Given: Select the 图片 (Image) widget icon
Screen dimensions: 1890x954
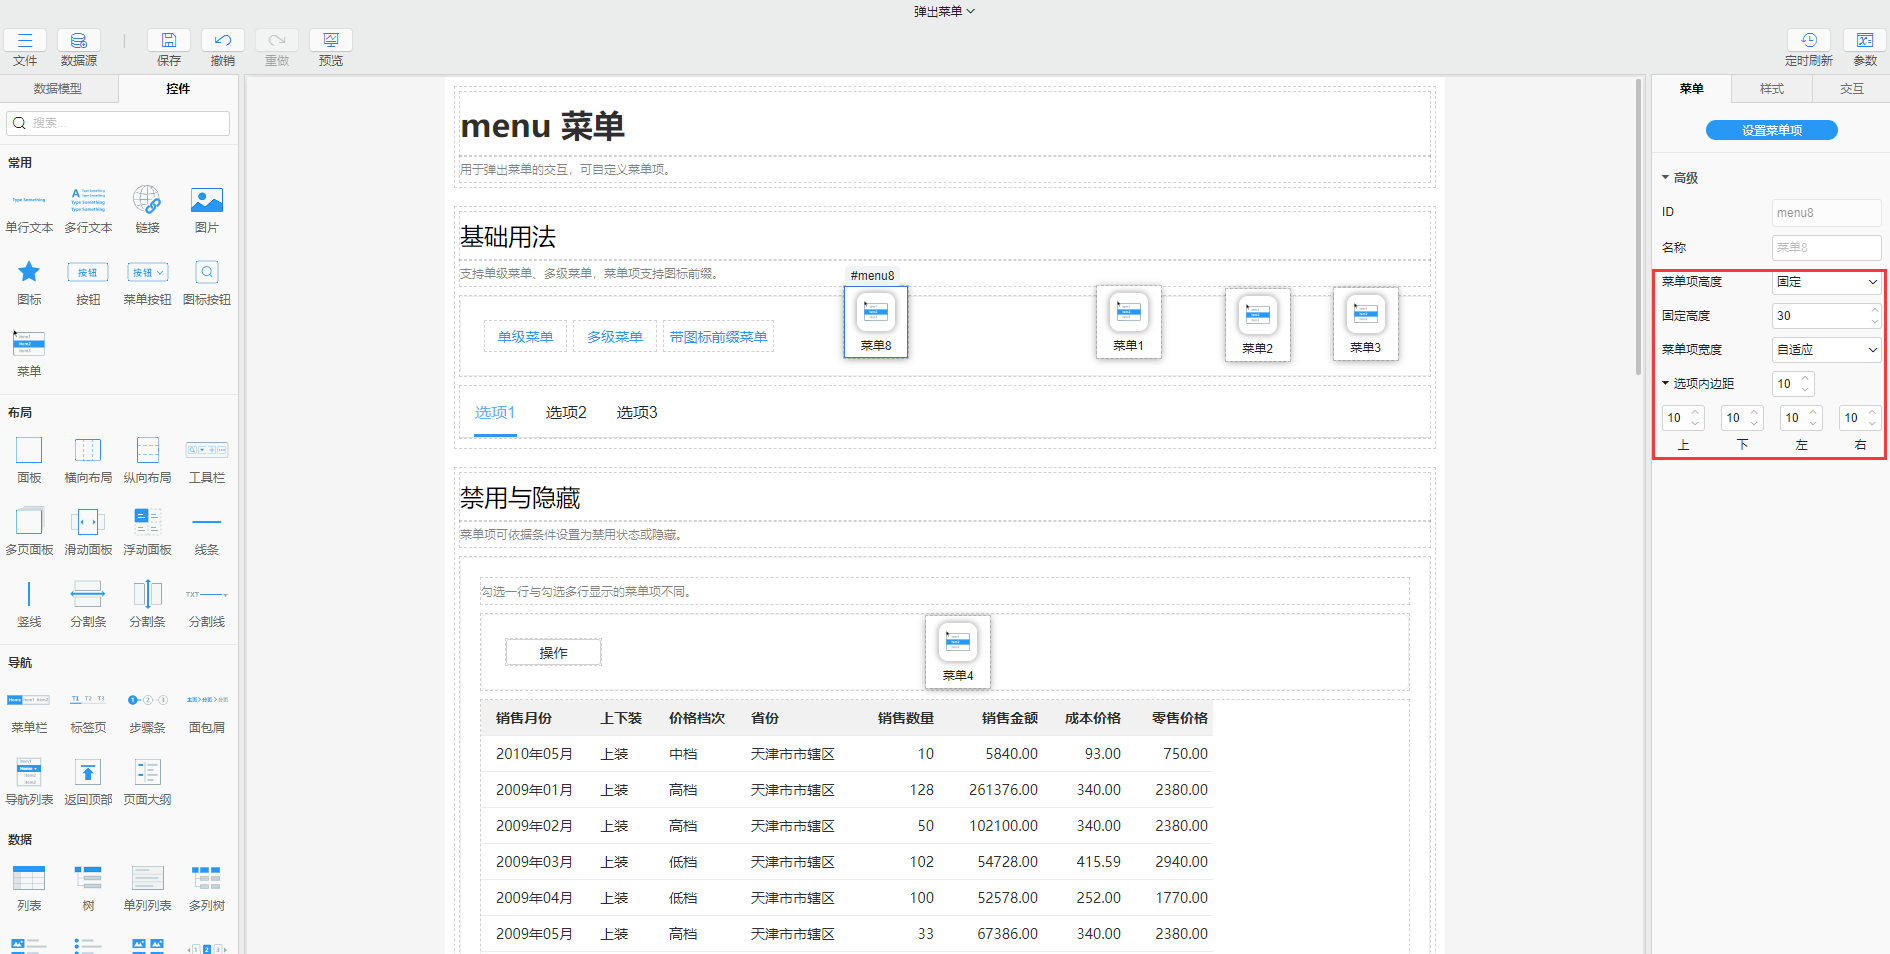Looking at the screenshot, I should point(206,201).
